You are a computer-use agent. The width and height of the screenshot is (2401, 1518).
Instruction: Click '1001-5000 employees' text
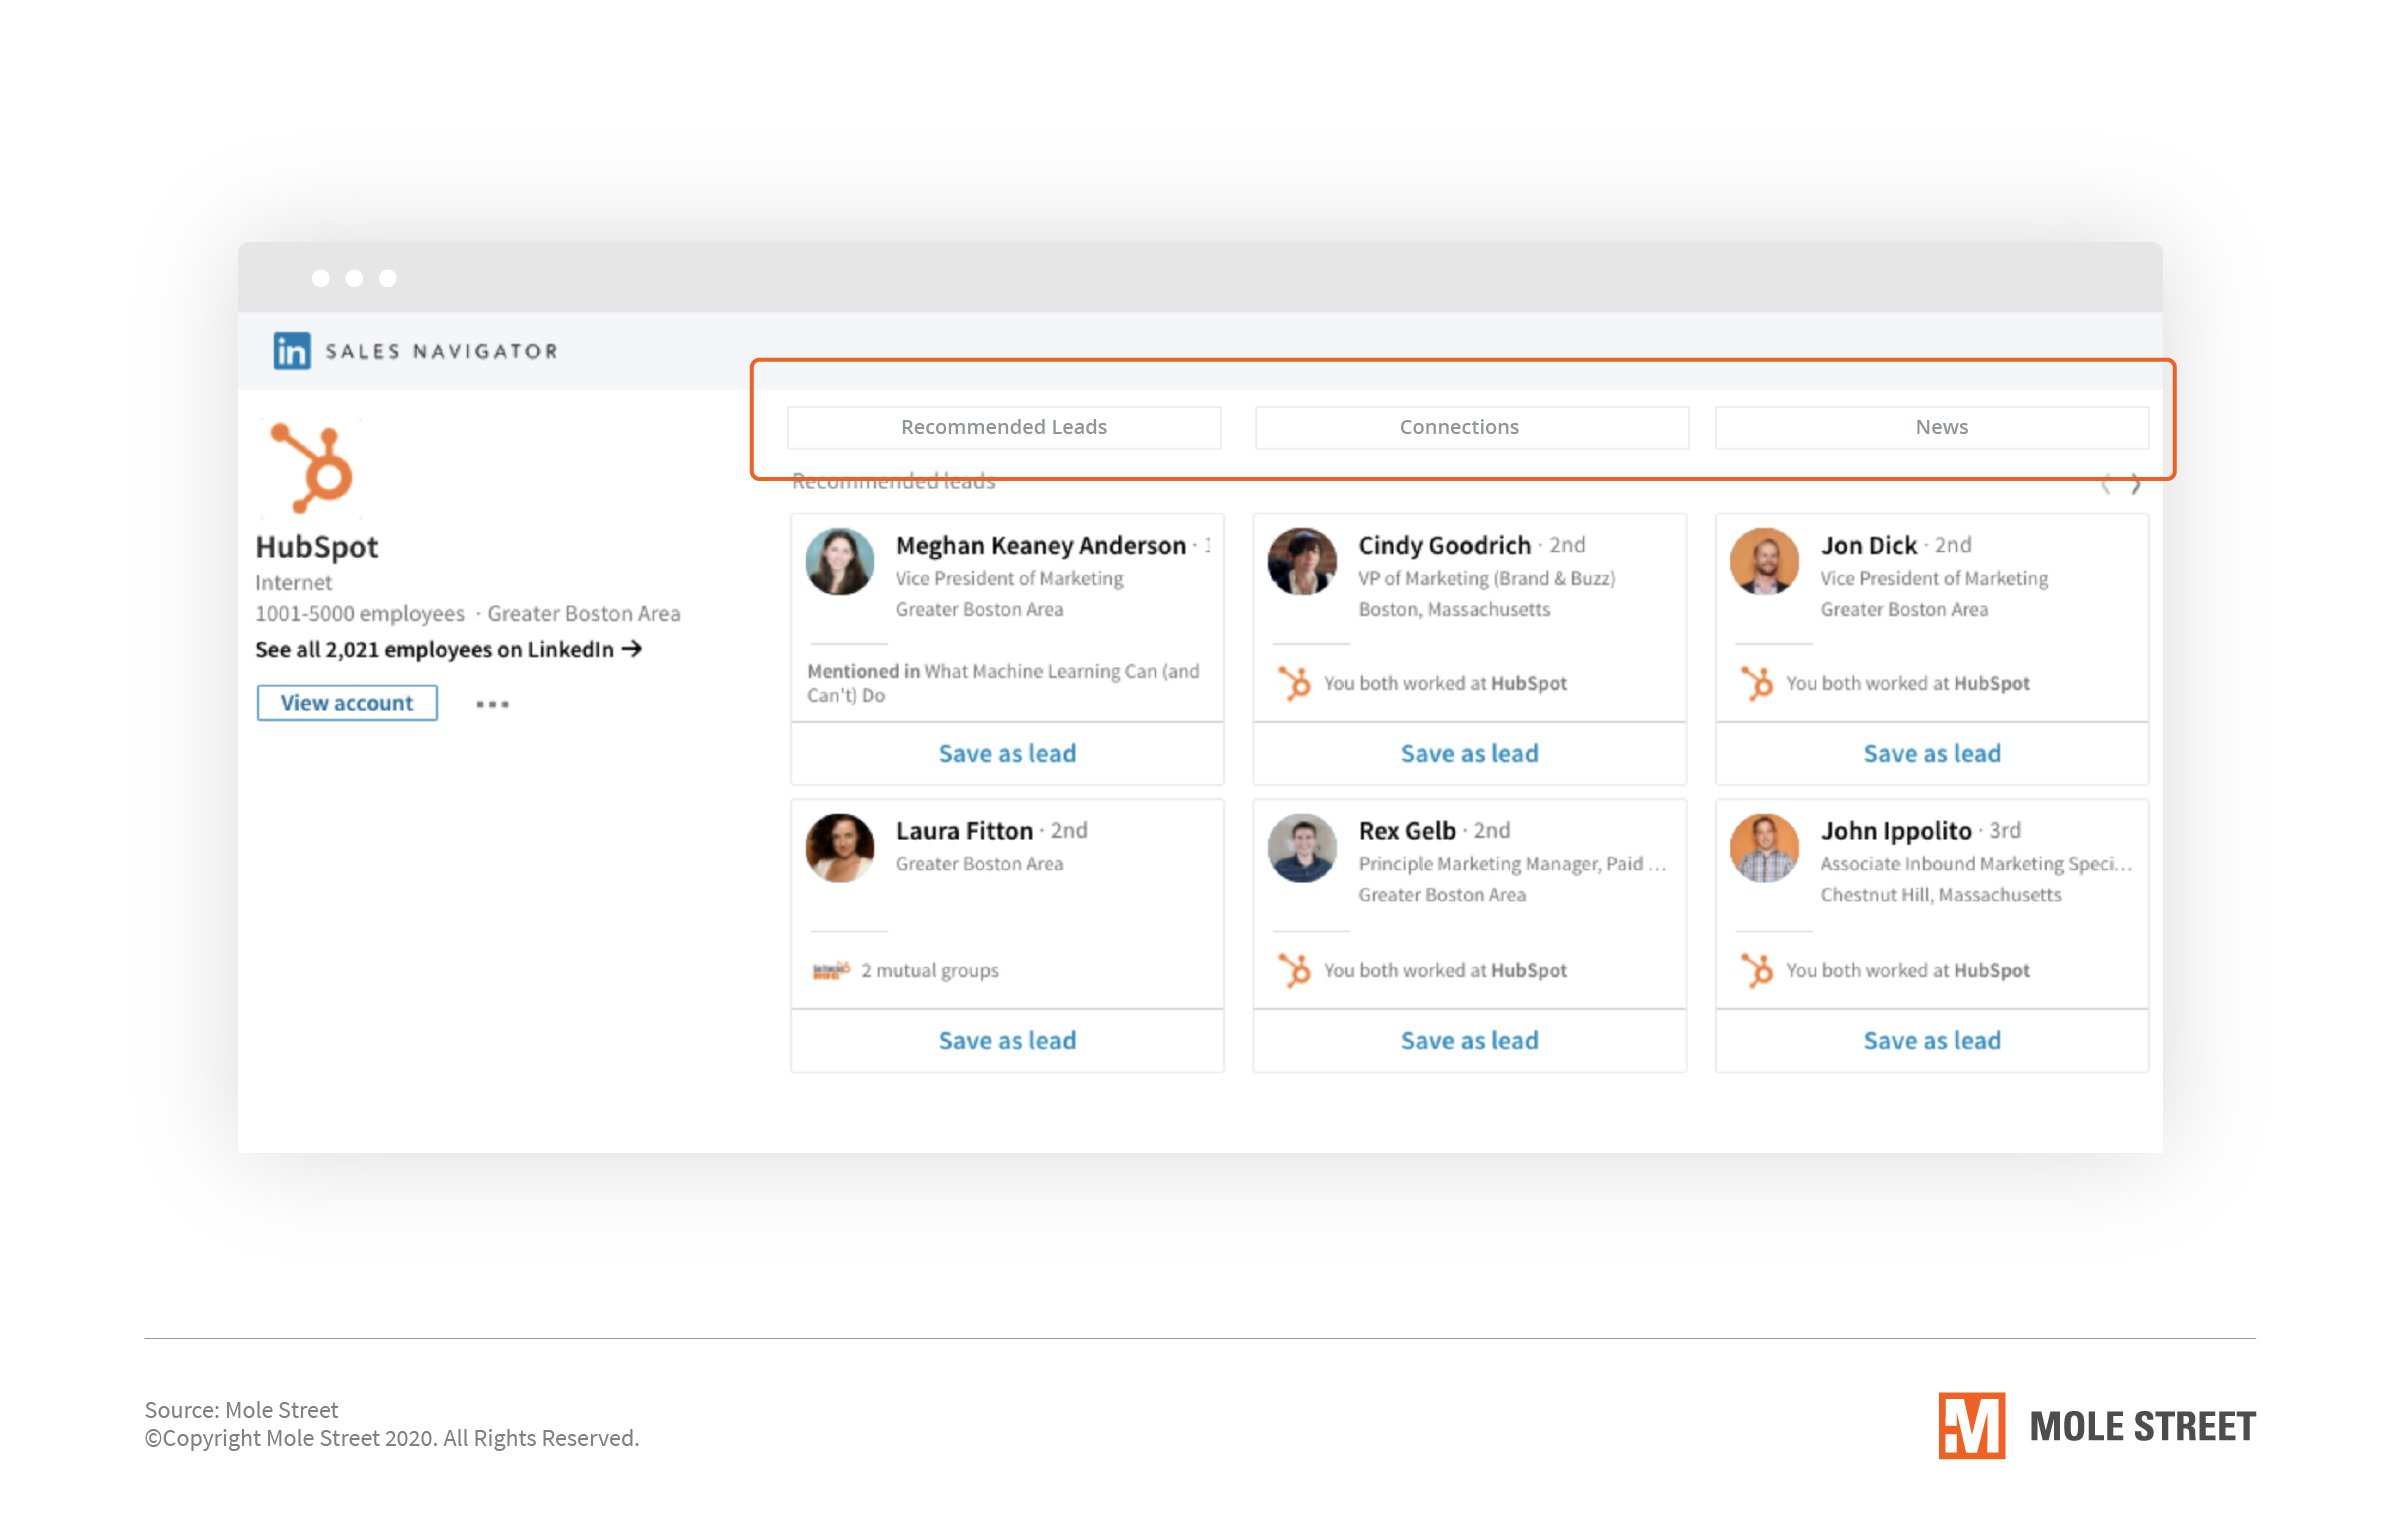tap(360, 613)
